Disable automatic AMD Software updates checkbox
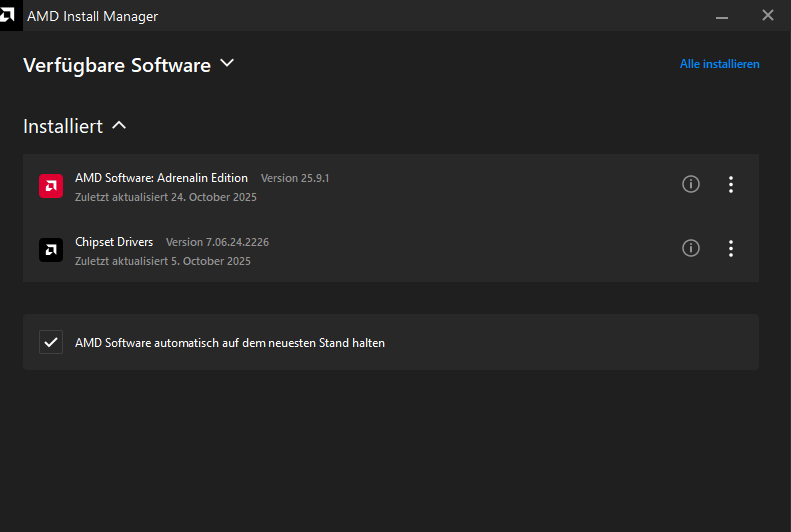The height and width of the screenshot is (532, 791). point(51,342)
